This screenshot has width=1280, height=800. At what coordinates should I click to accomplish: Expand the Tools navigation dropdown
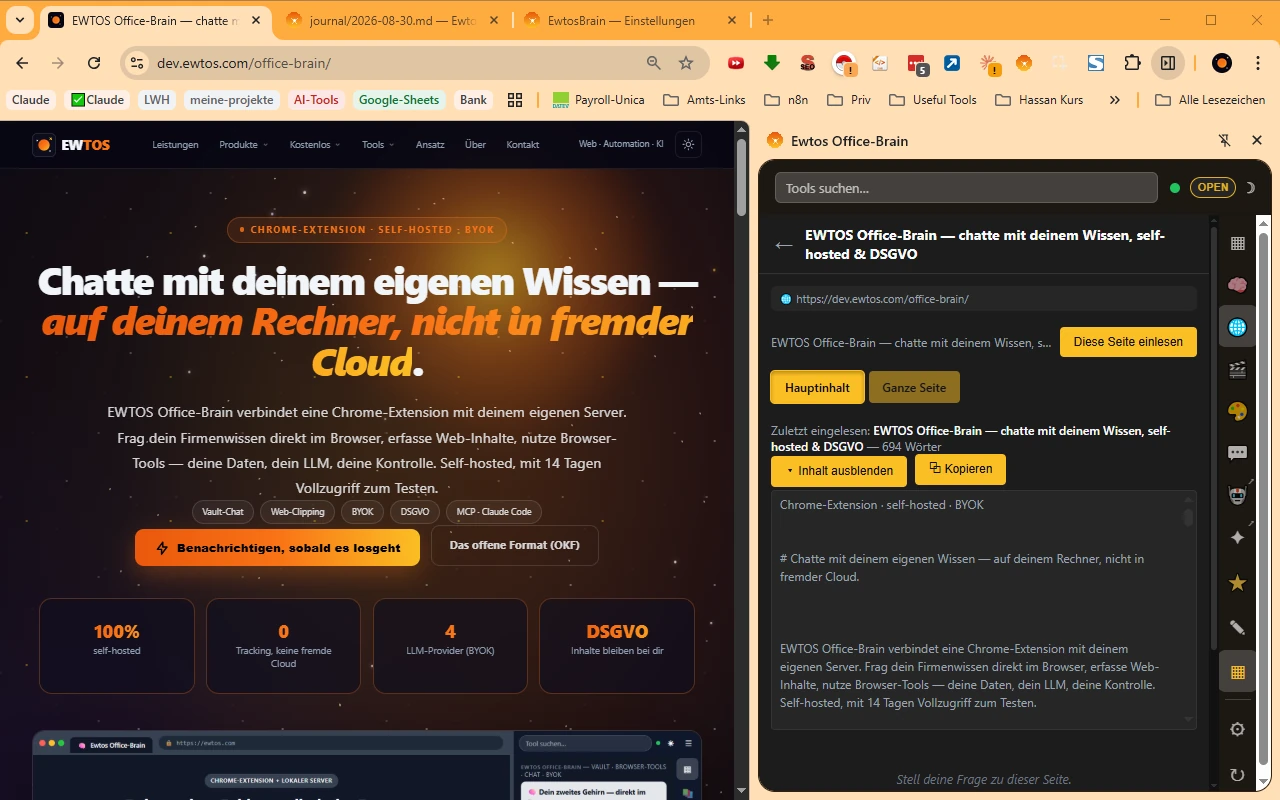377,144
